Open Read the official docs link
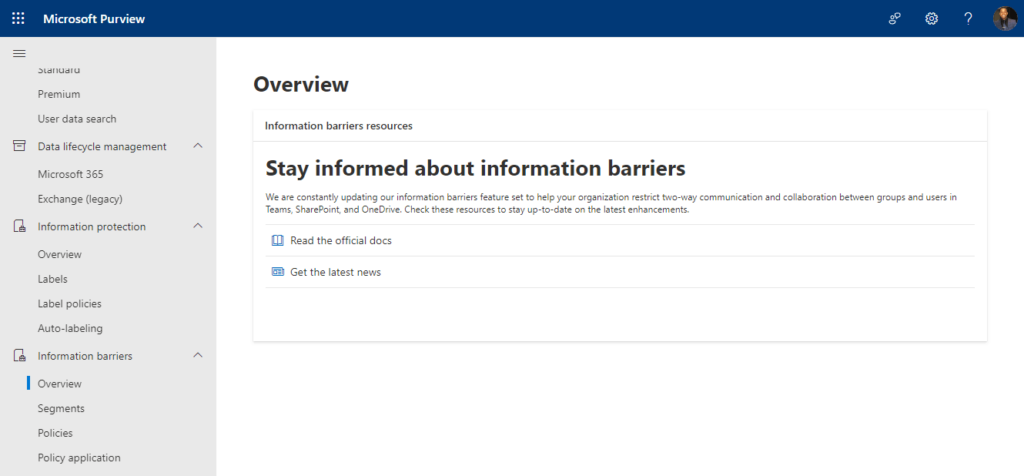Screen dimensions: 1024x476 [x=341, y=240]
